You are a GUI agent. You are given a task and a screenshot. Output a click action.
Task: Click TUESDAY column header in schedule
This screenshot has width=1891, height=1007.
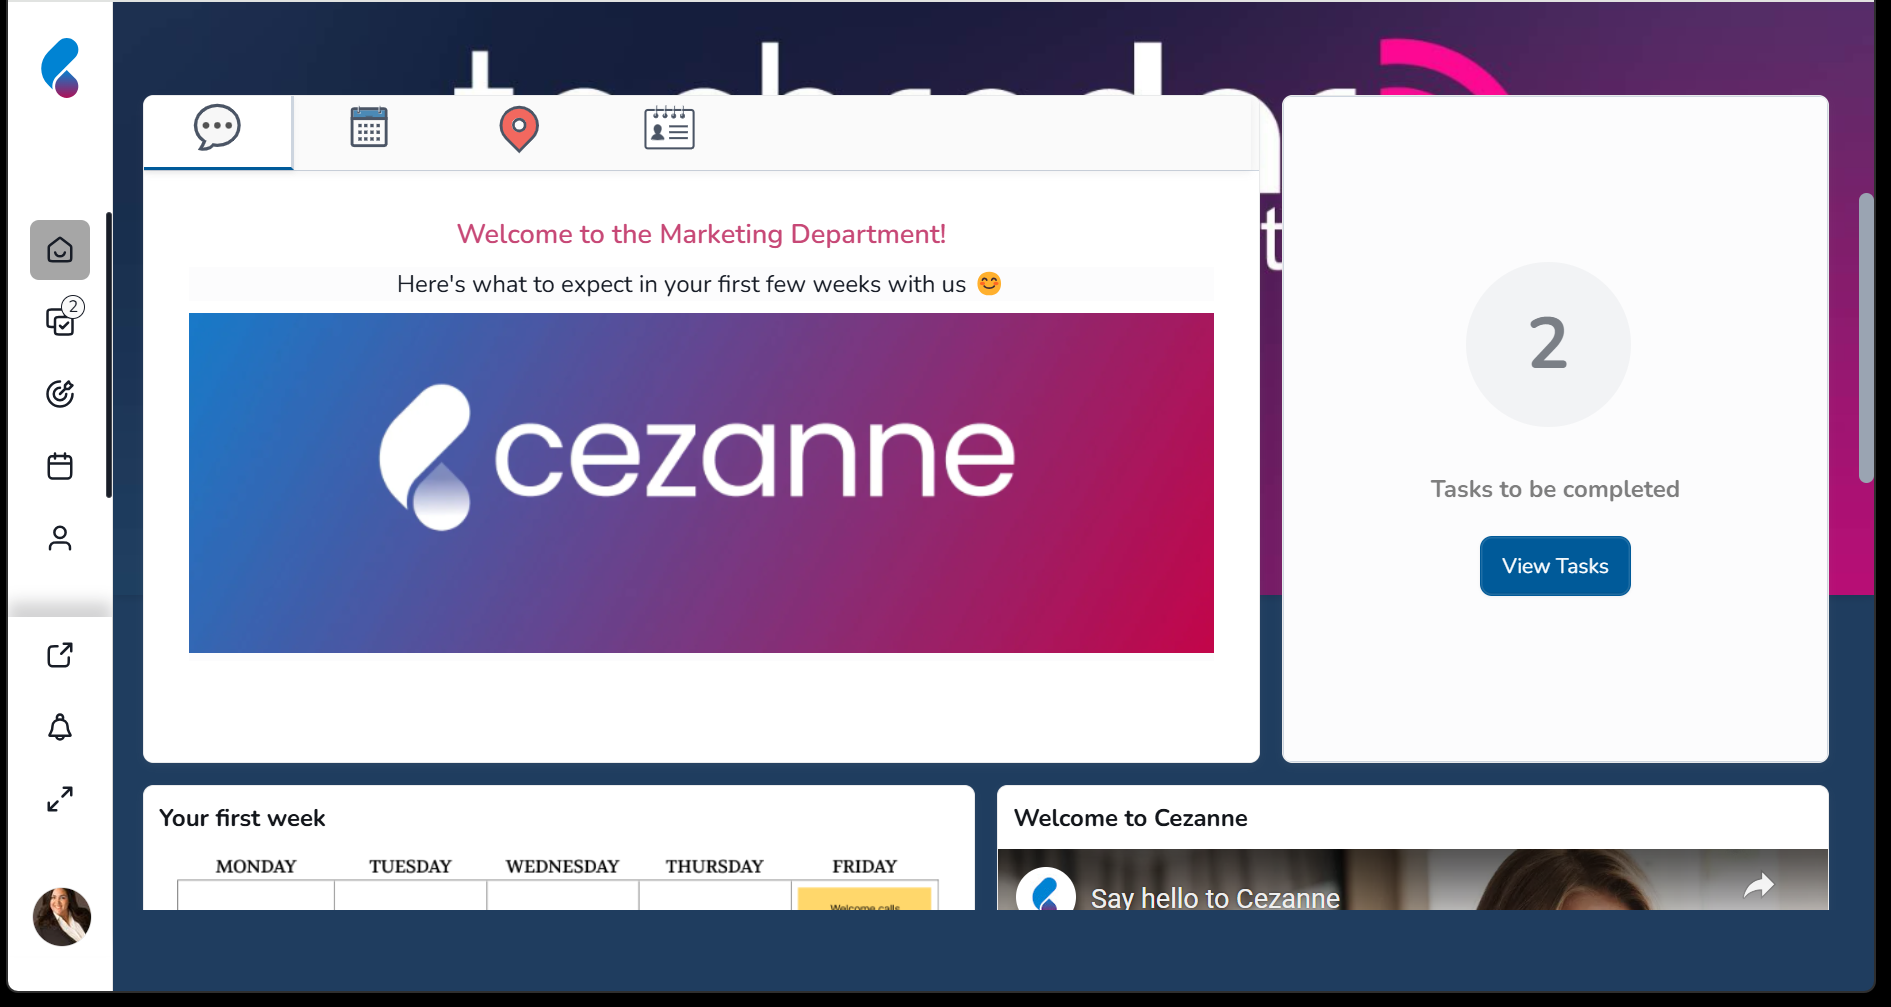click(410, 866)
